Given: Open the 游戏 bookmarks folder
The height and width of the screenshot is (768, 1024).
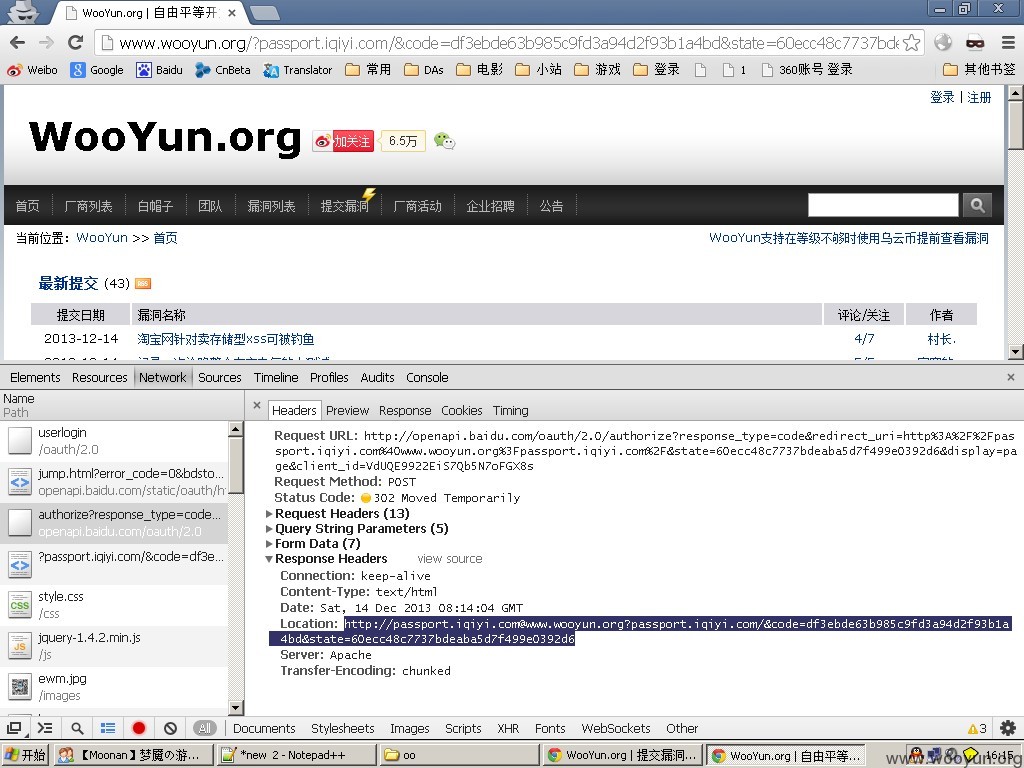Looking at the screenshot, I should [598, 70].
